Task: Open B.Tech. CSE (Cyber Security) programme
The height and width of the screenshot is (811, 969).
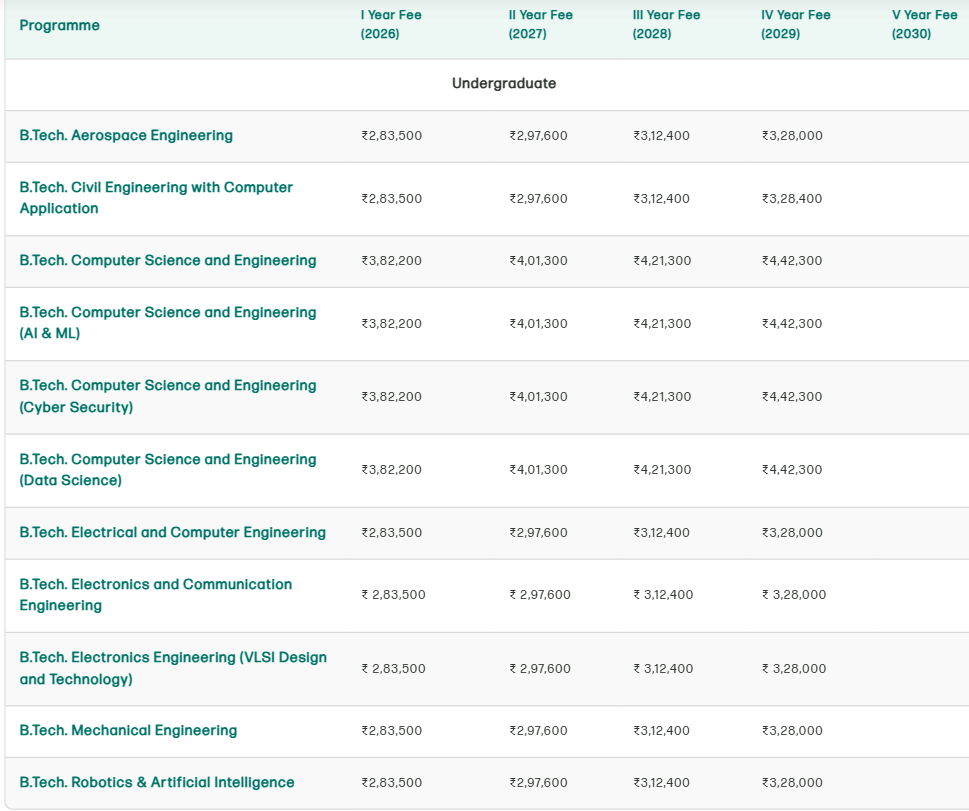Action: coord(167,396)
